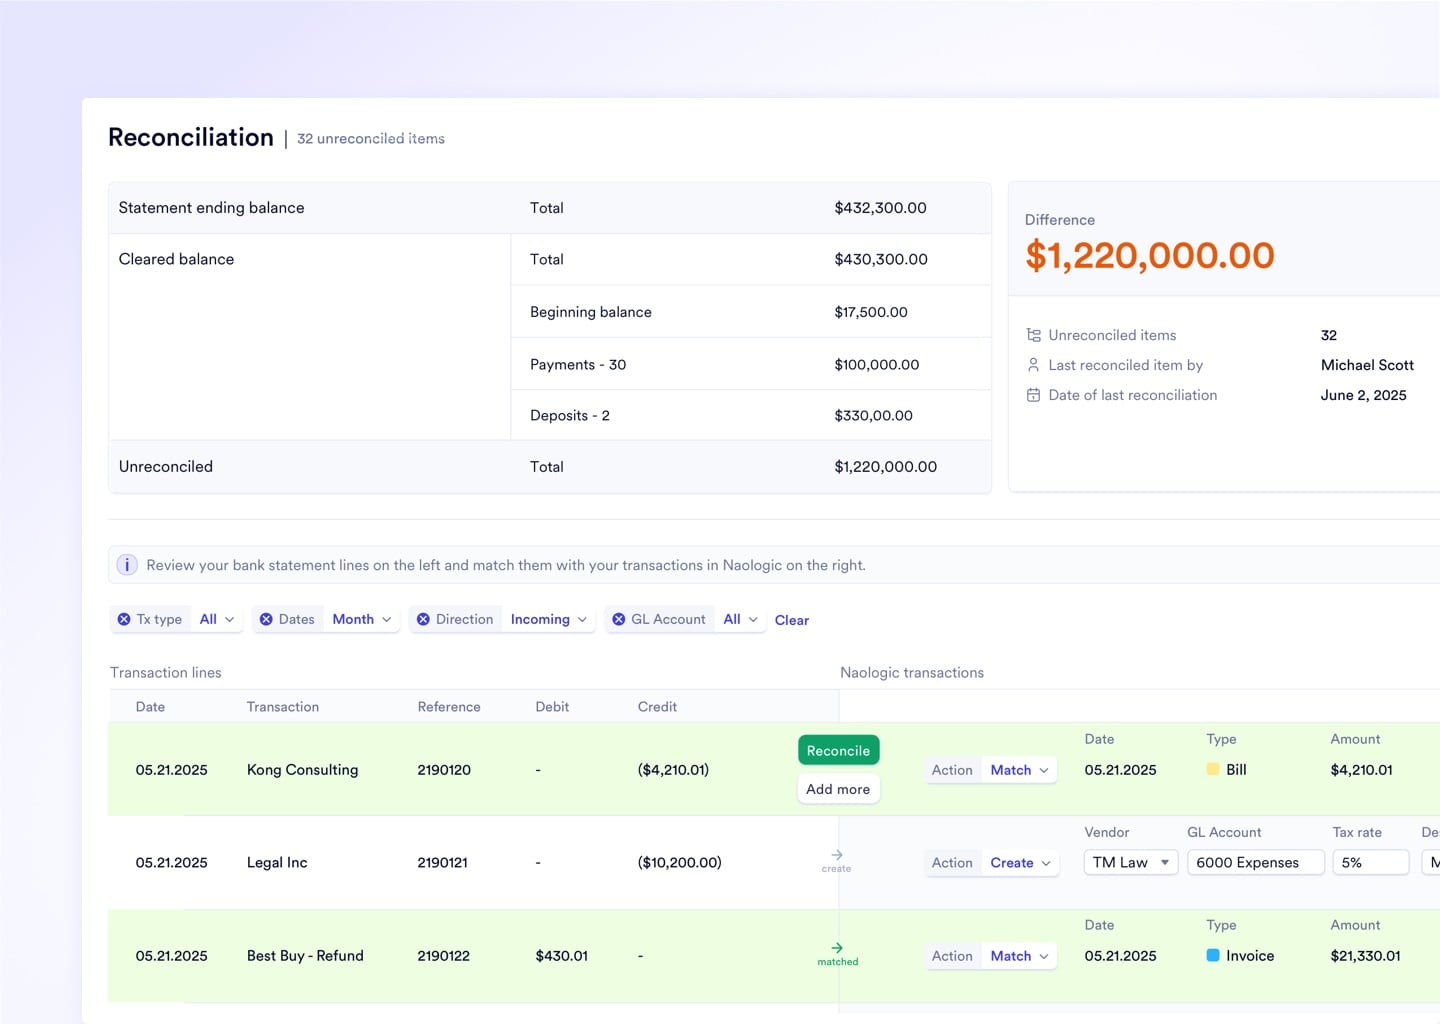Image resolution: width=1440 pixels, height=1024 pixels.
Task: Click the Reconciliation page heading
Action: [x=191, y=138]
